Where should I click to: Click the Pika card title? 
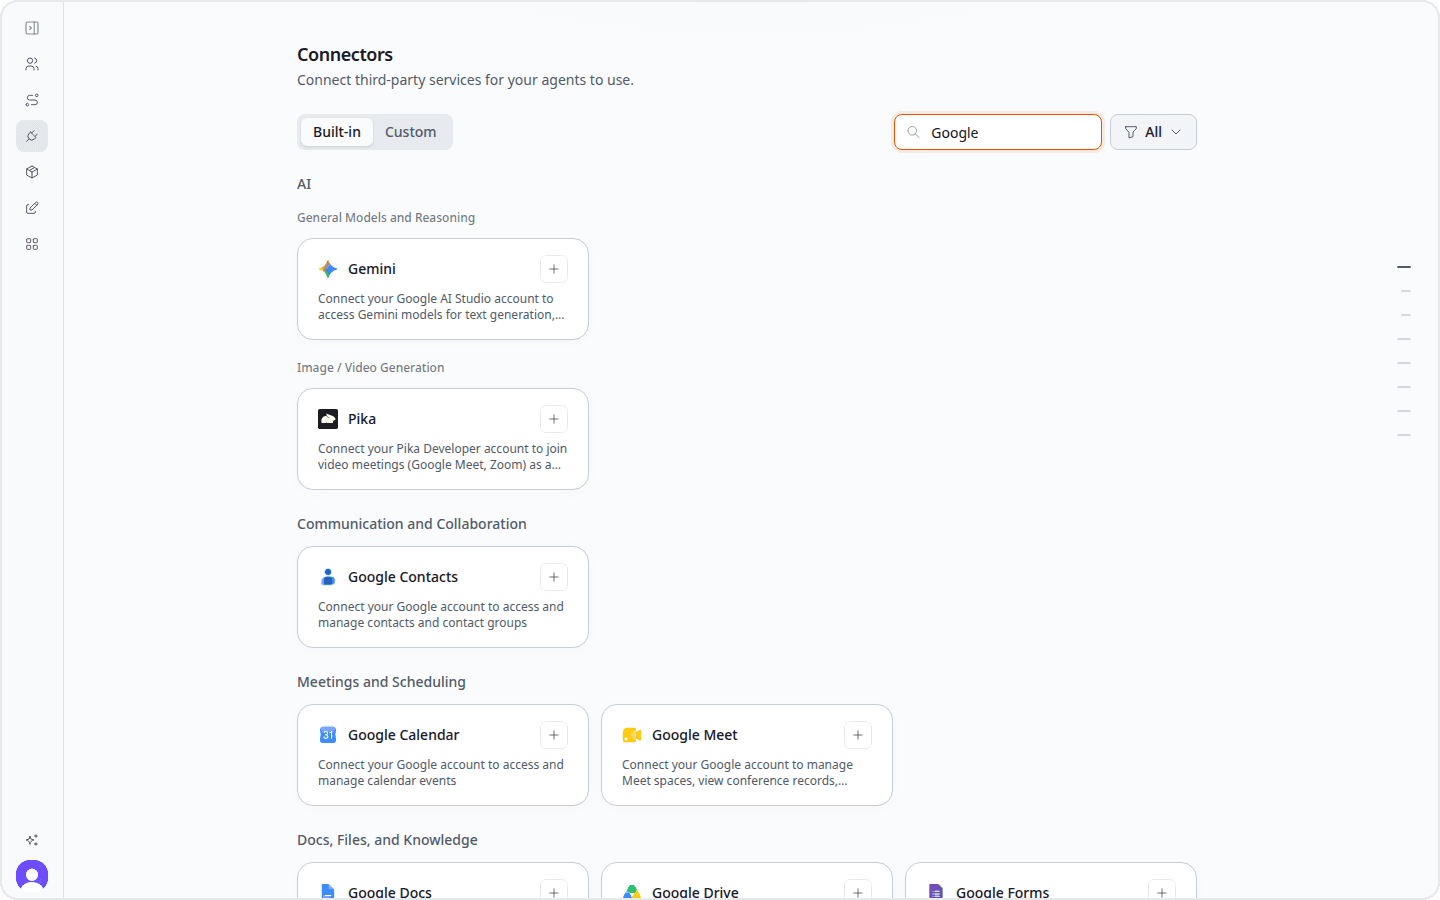[362, 419]
